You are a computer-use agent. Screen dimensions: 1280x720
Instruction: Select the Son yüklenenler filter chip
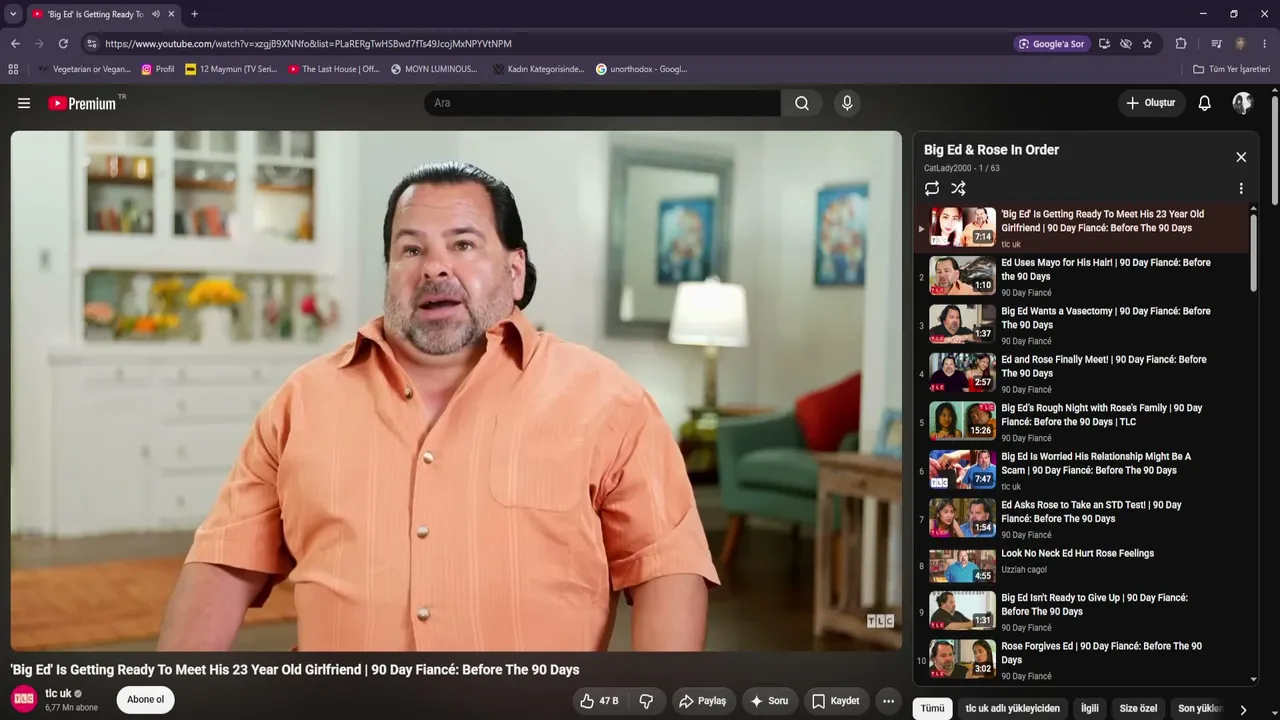1200,708
